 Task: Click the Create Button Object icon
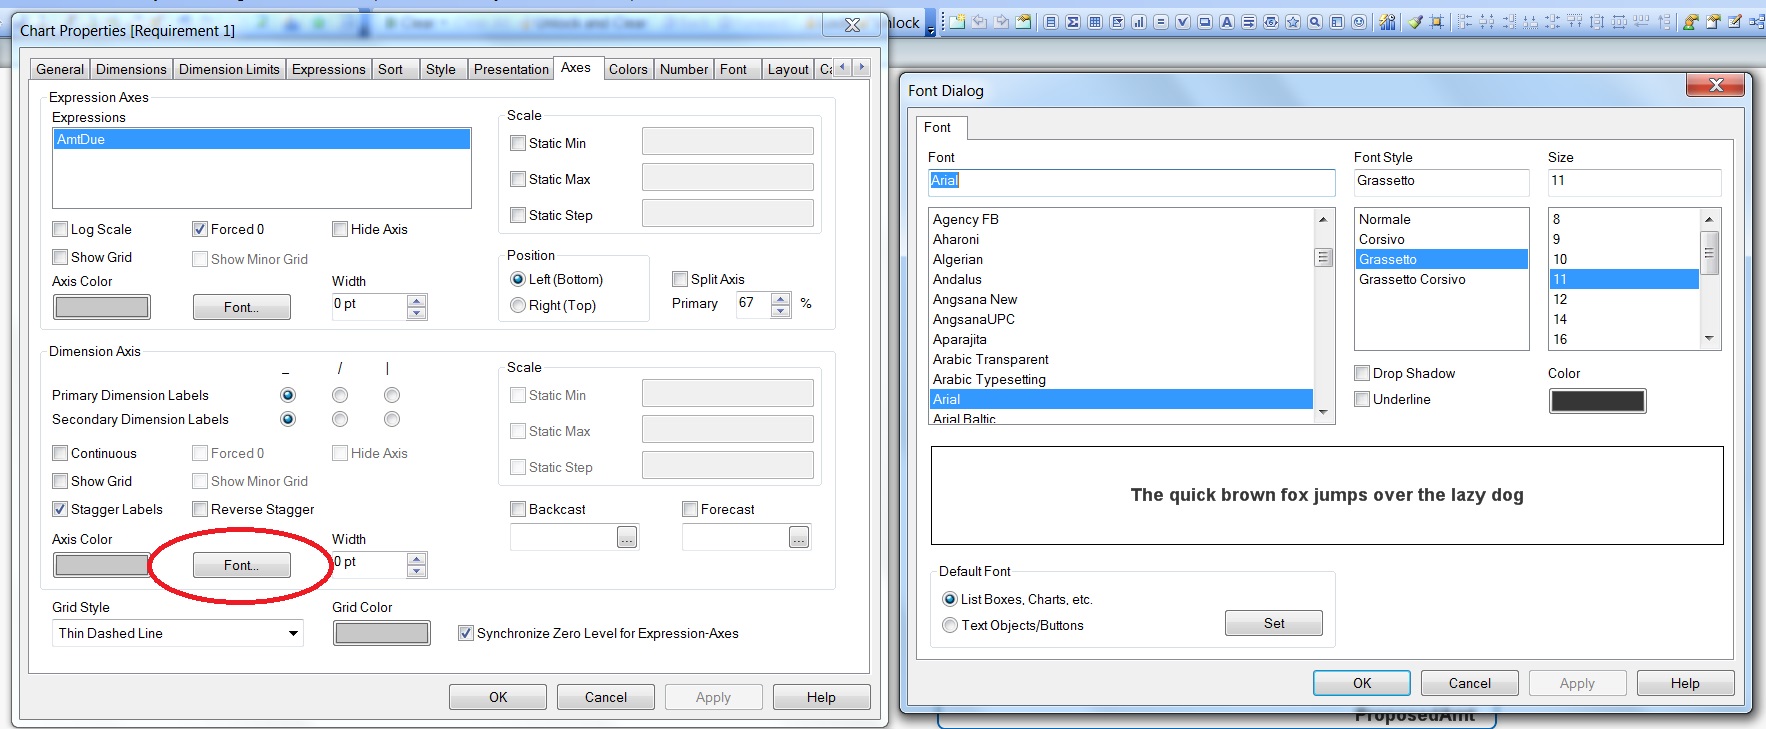coord(1205,22)
